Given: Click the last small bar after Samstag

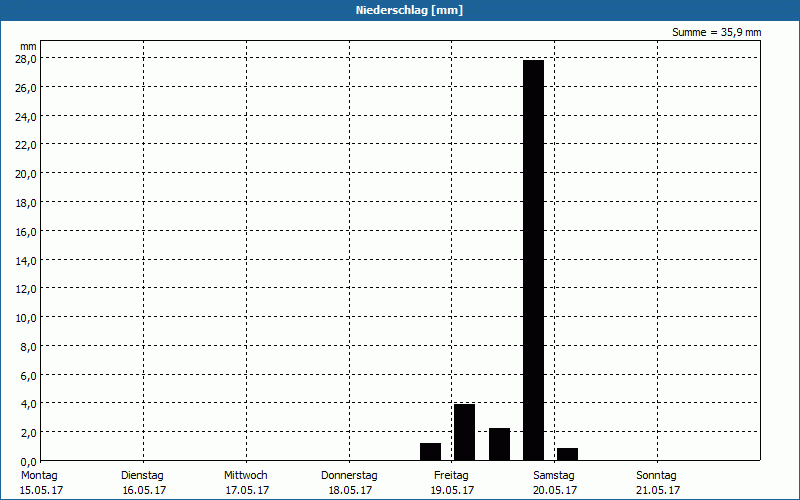Looking at the screenshot, I should coord(567,454).
